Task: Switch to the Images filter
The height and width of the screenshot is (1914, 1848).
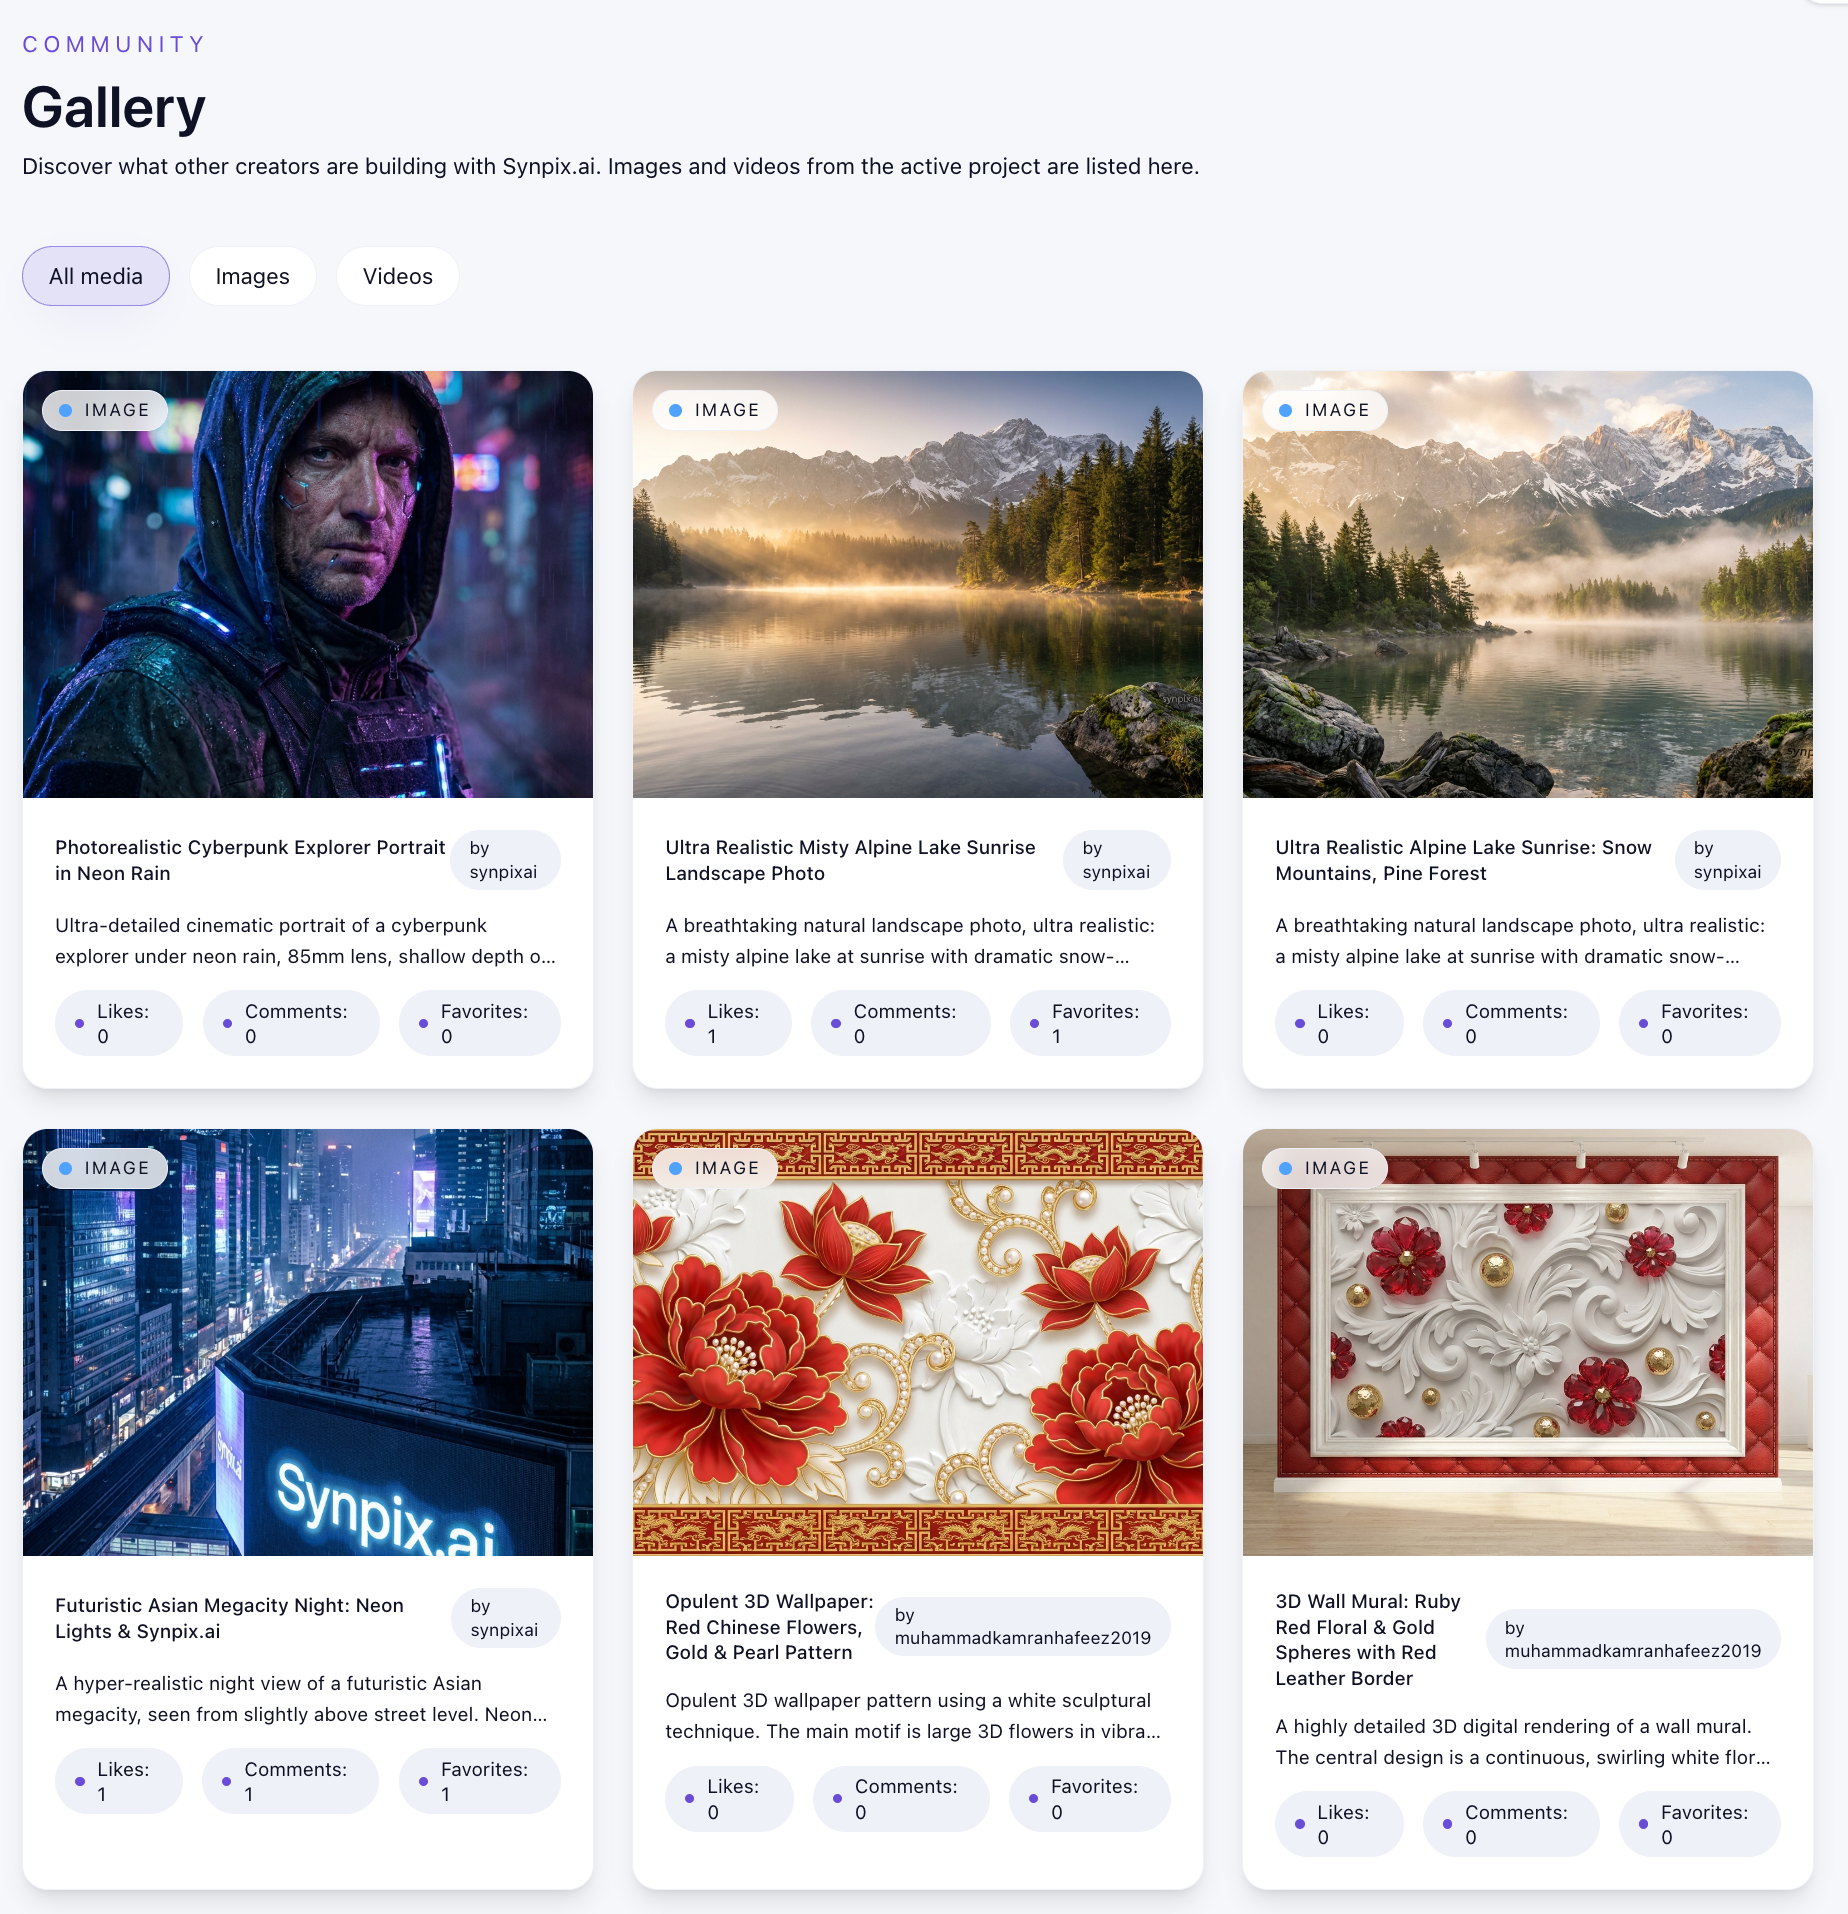Action: pyautogui.click(x=252, y=276)
